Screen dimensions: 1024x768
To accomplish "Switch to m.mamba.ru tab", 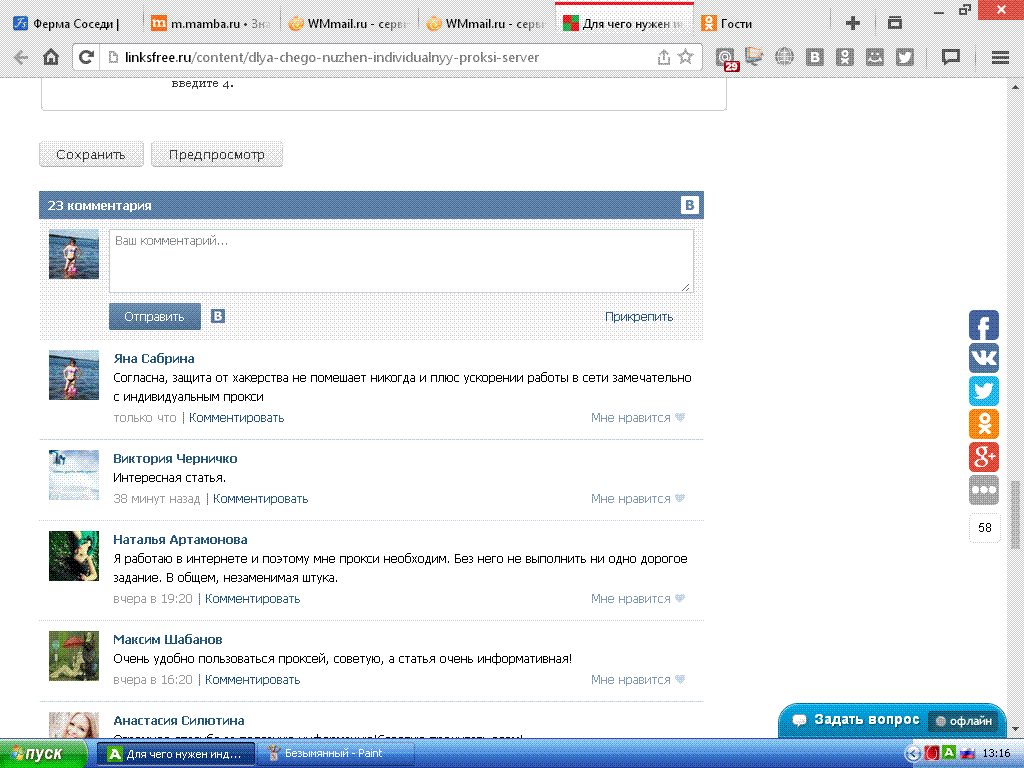I will coord(210,24).
